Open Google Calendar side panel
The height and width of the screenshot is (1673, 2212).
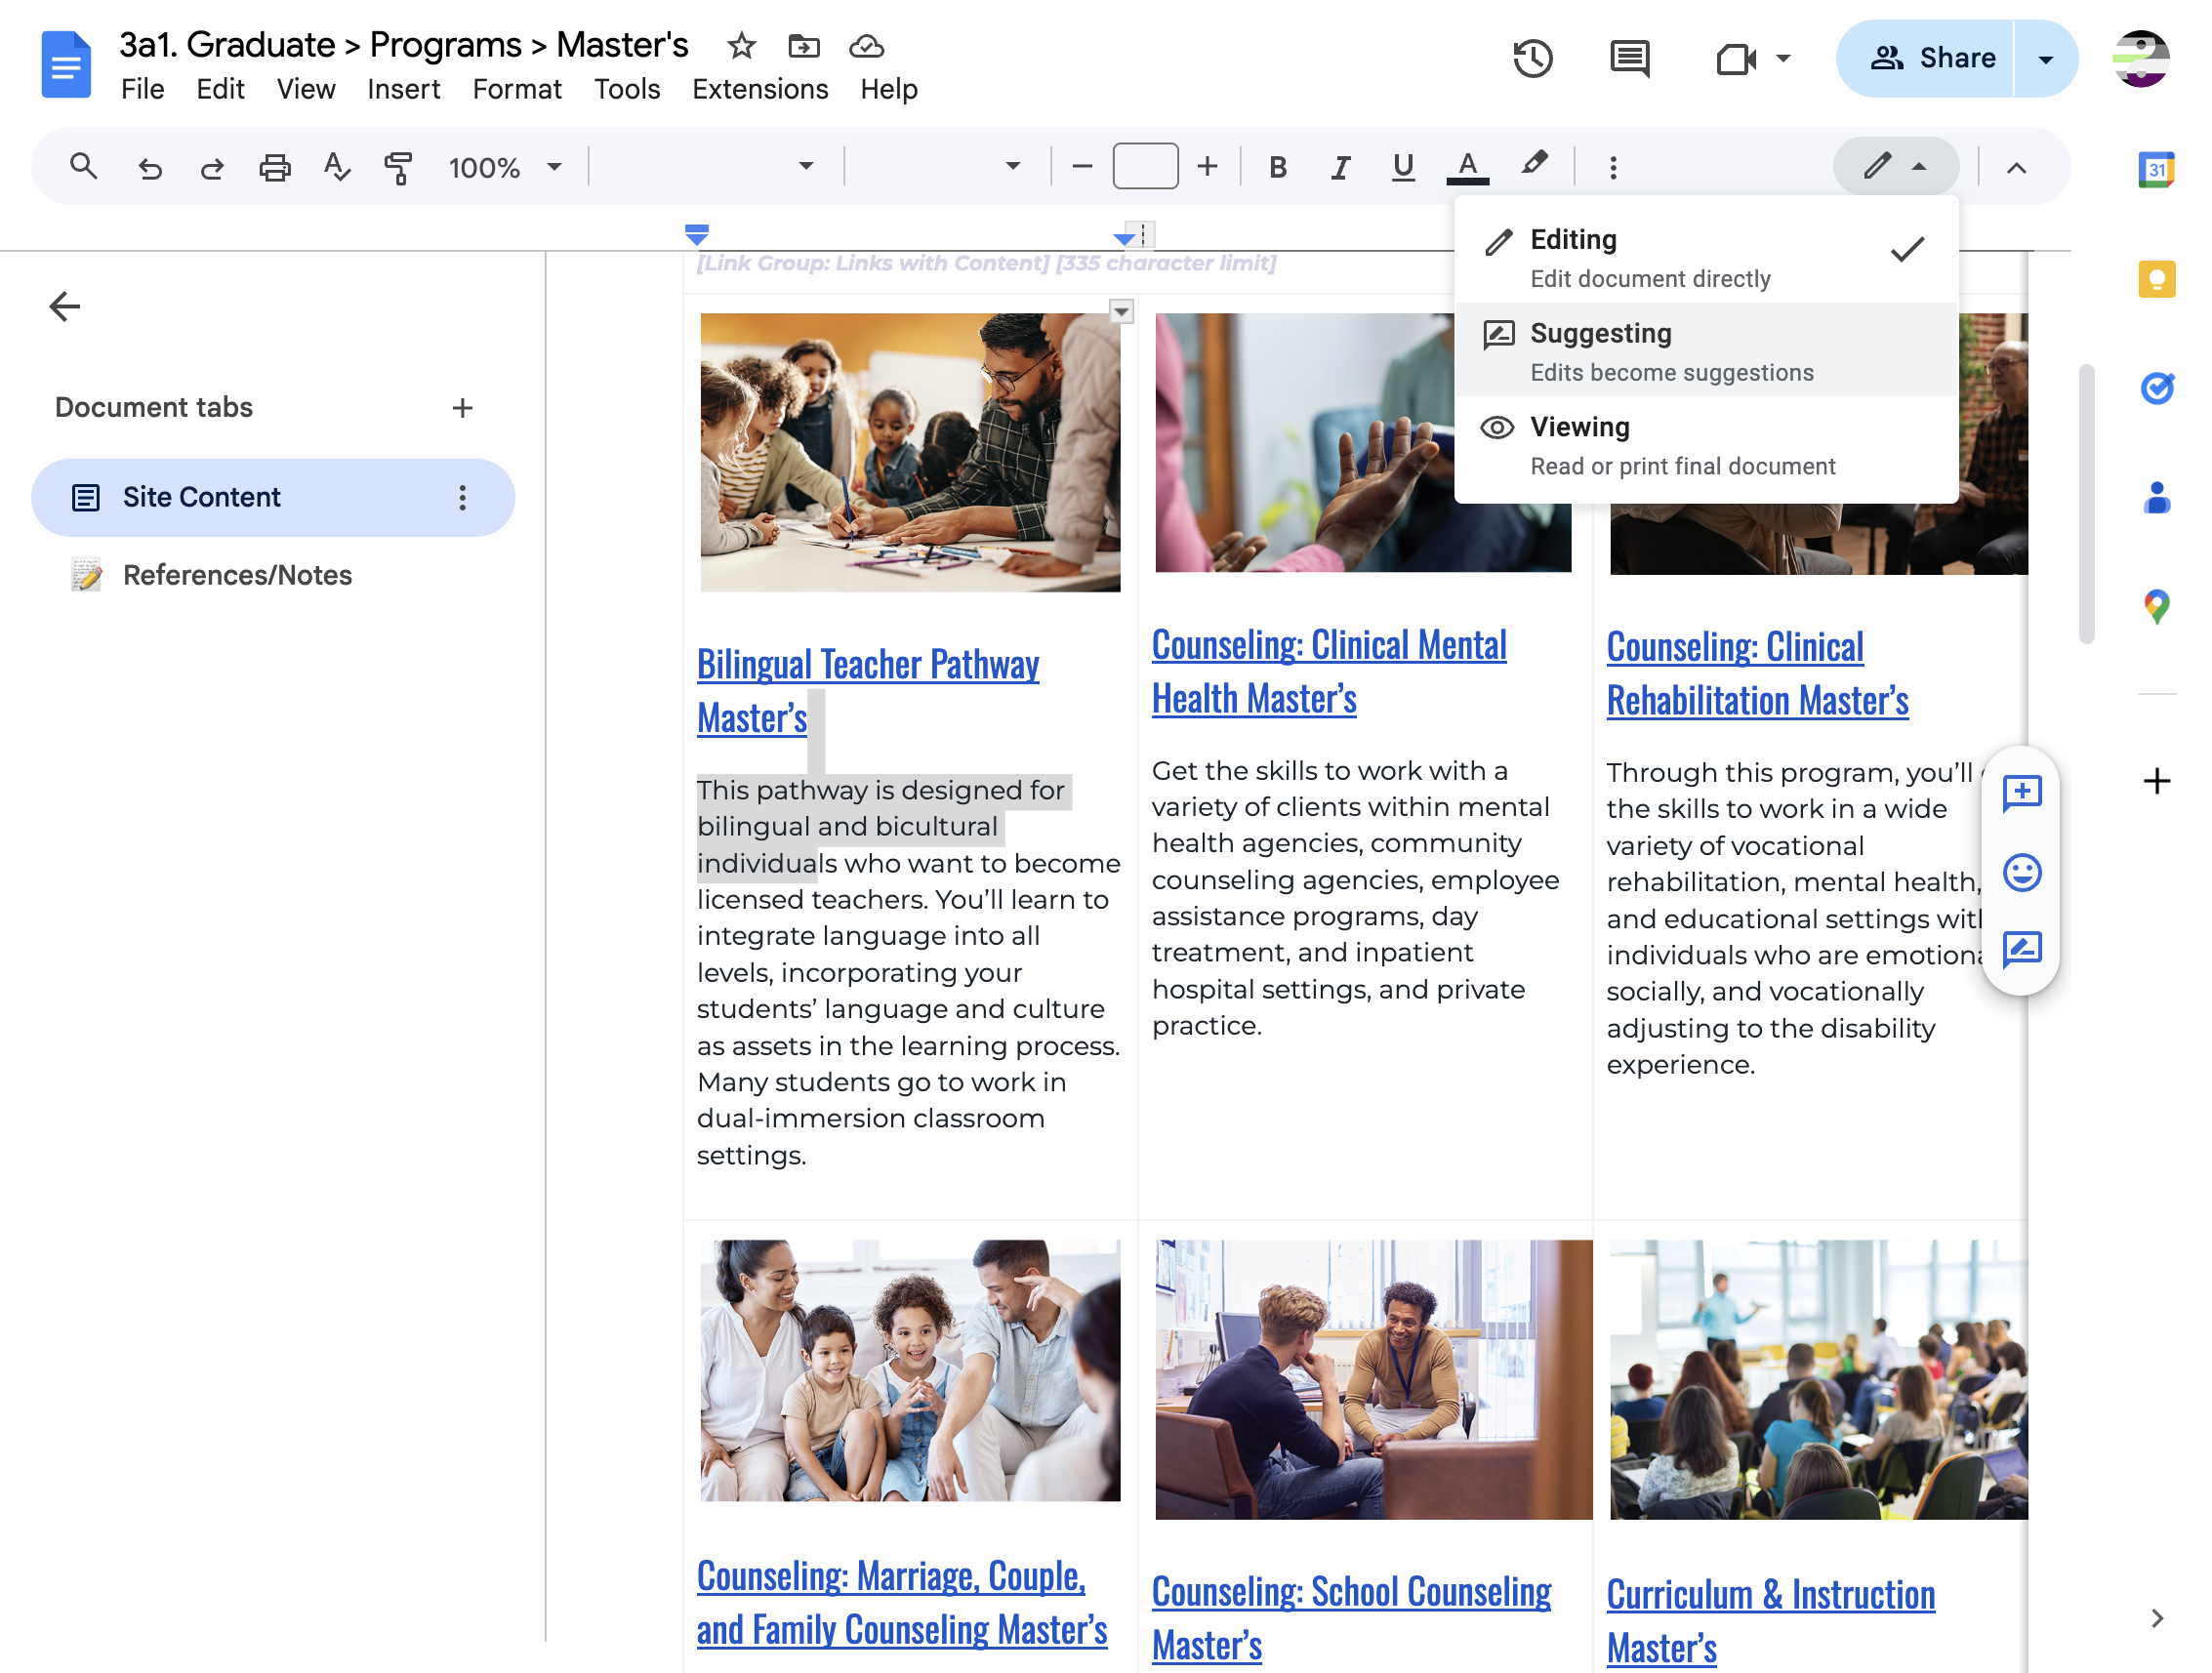[2157, 169]
